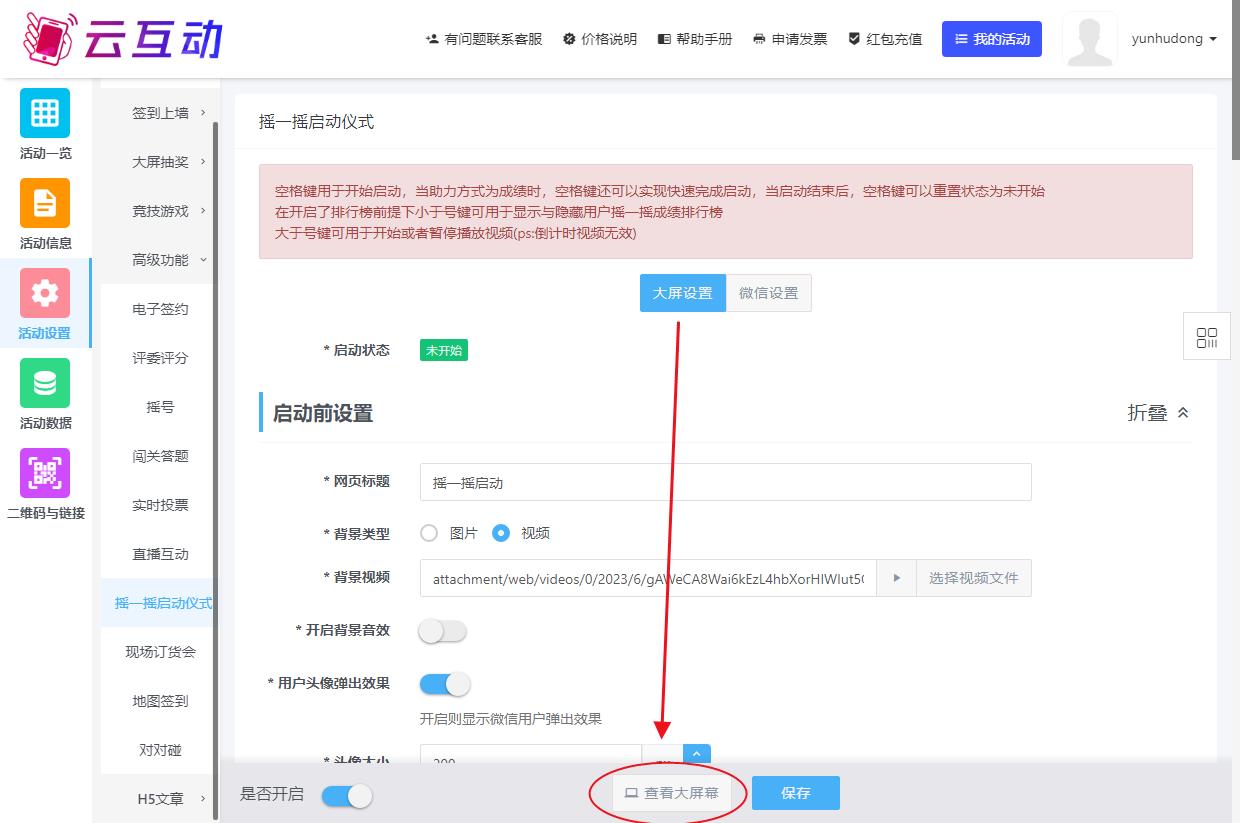Open the 活动数据 database icon

(45, 383)
